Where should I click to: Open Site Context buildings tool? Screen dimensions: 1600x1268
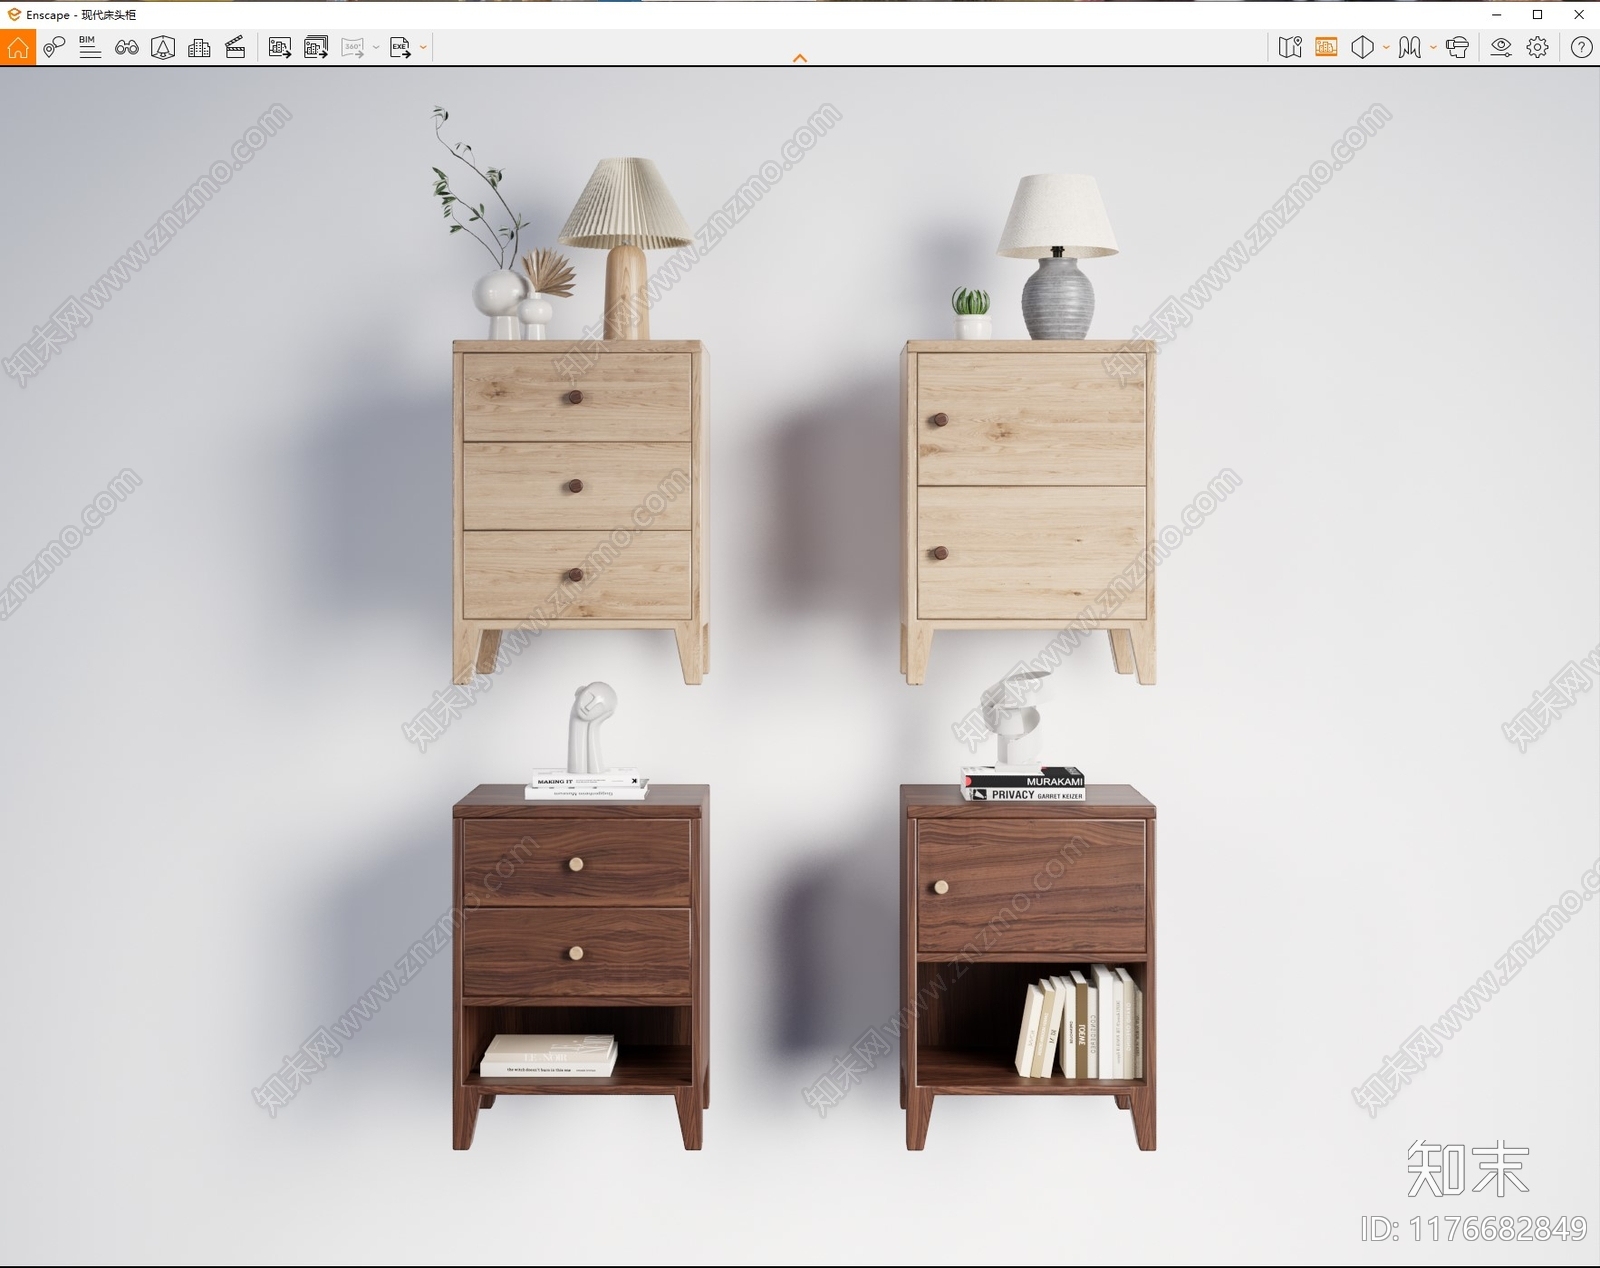pyautogui.click(x=199, y=47)
